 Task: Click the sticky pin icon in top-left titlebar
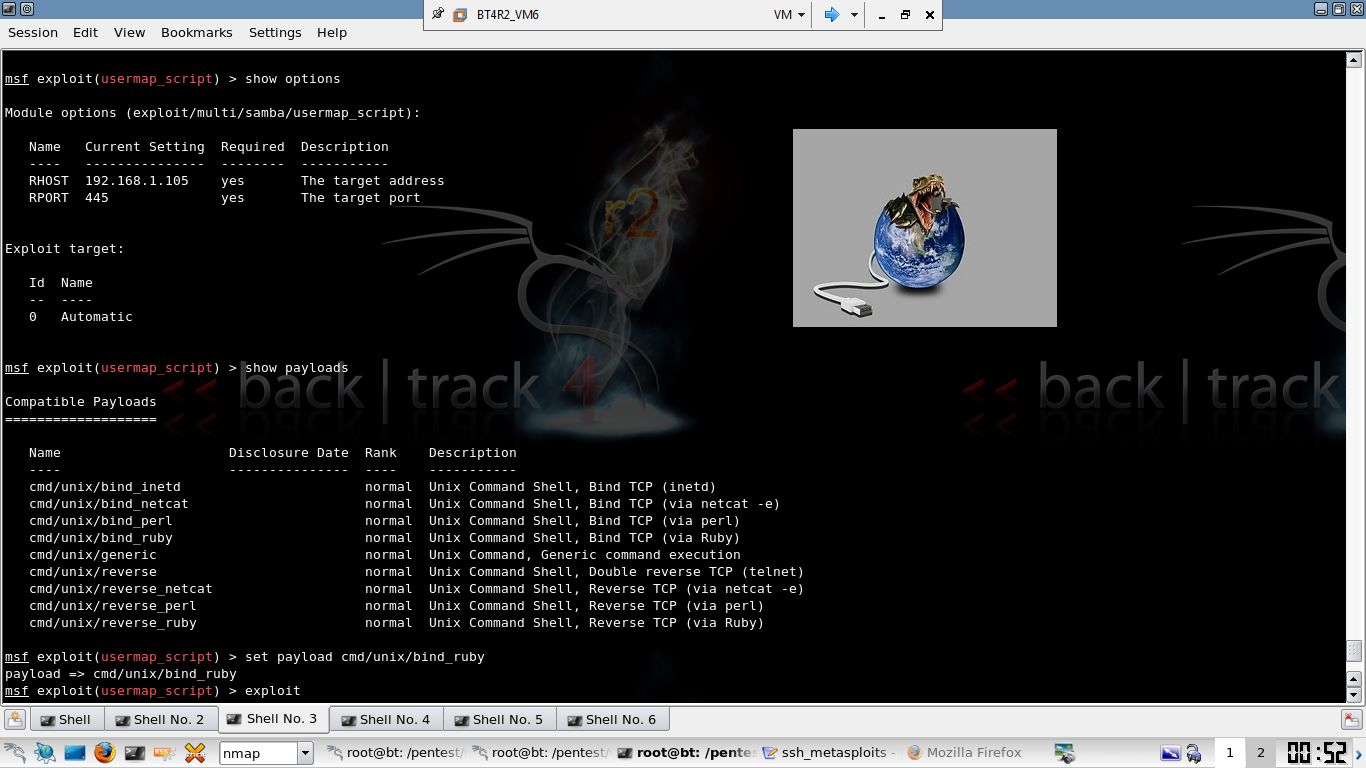26,9
